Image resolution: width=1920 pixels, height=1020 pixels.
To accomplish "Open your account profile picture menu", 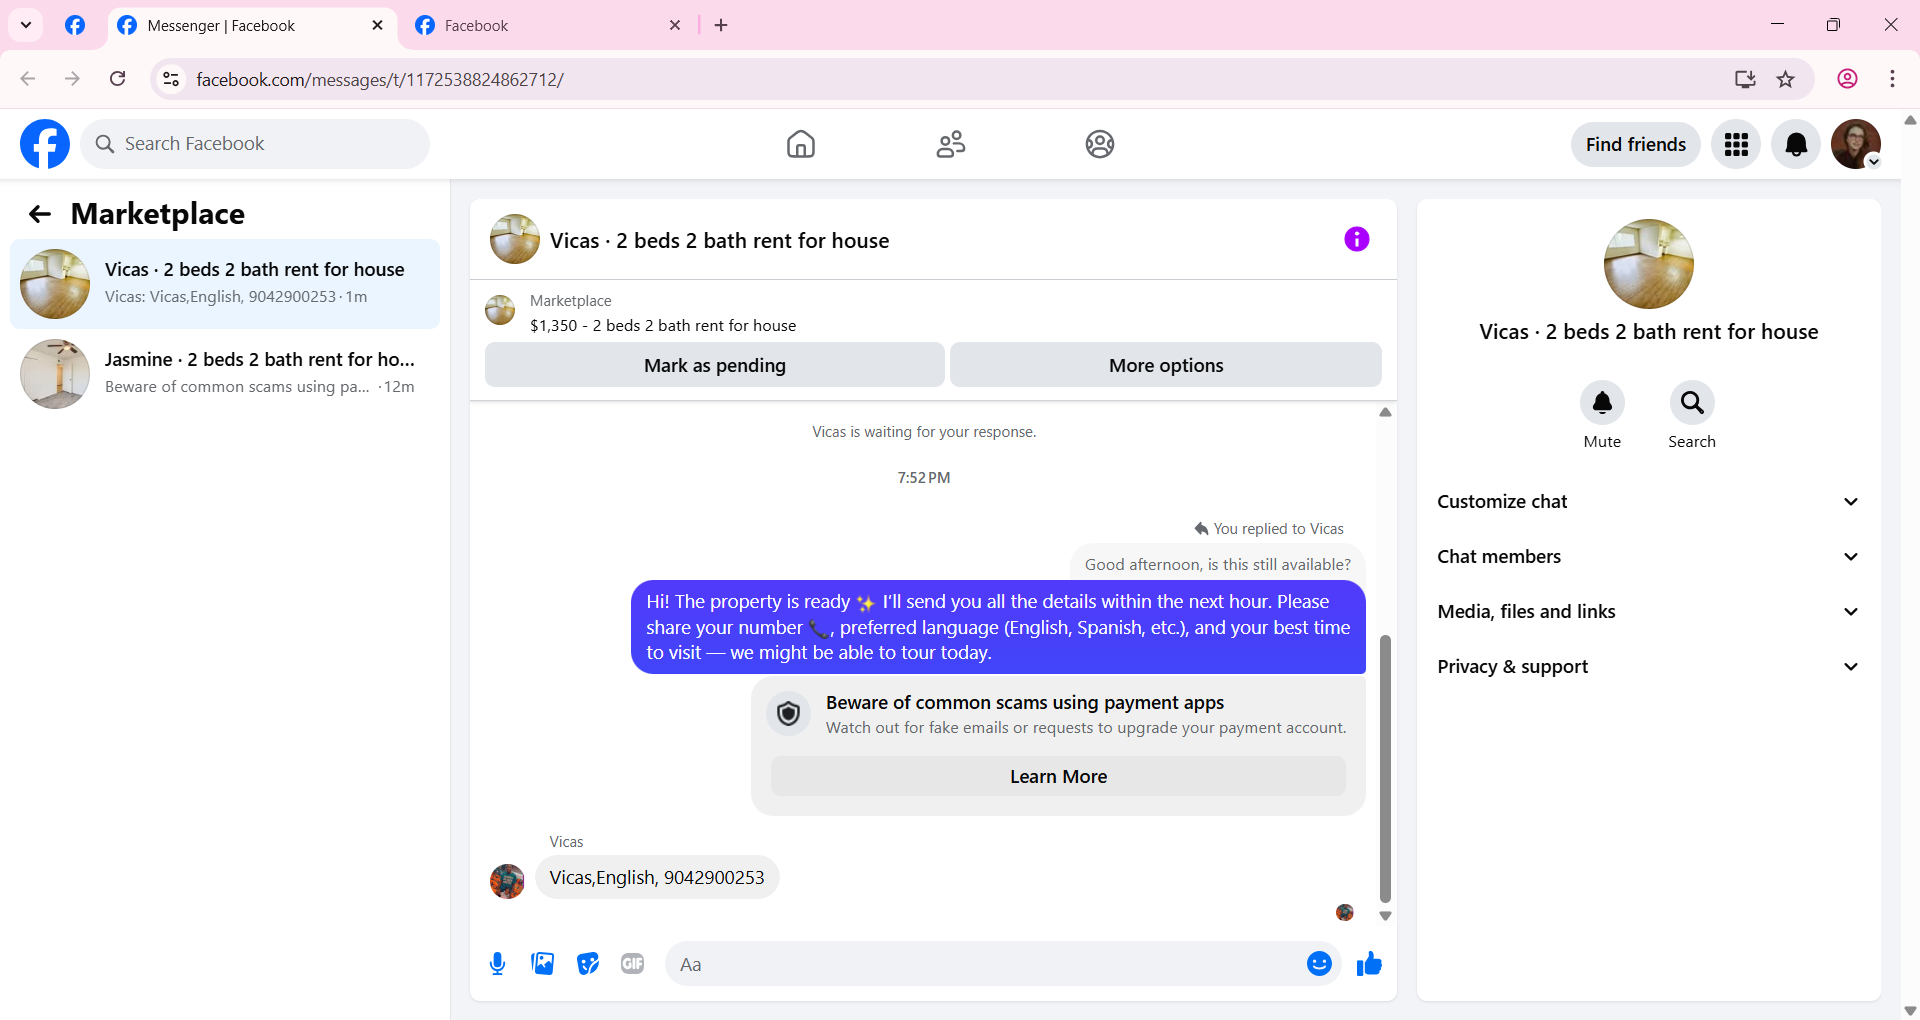I will pyautogui.click(x=1856, y=144).
